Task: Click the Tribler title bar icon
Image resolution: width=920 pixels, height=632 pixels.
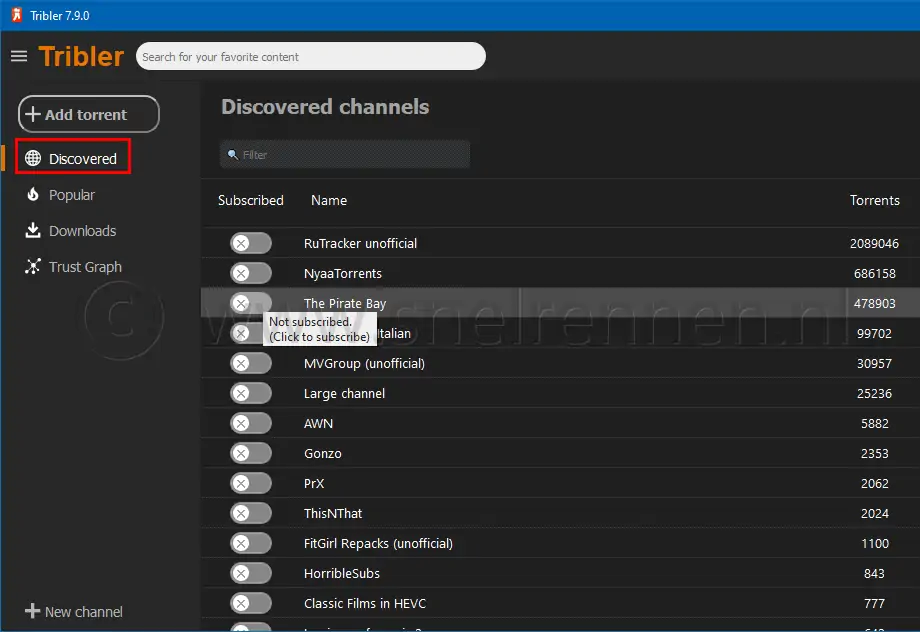Action: tap(16, 15)
